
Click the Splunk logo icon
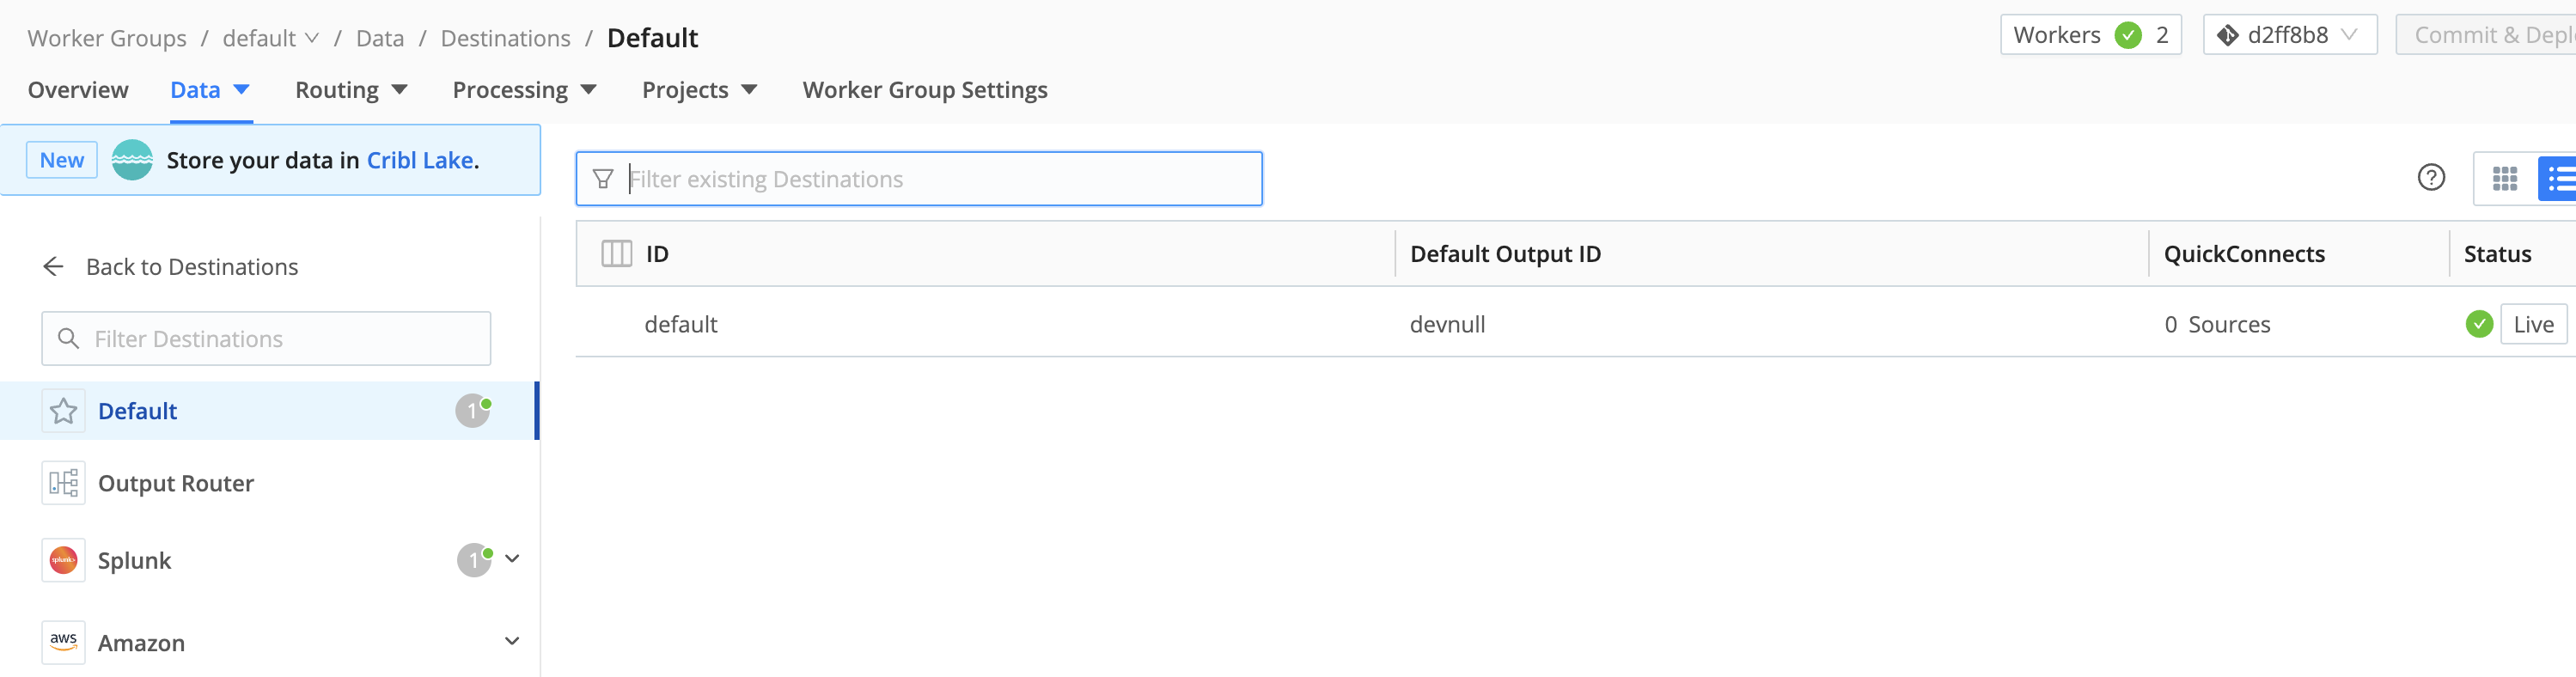coord(63,561)
